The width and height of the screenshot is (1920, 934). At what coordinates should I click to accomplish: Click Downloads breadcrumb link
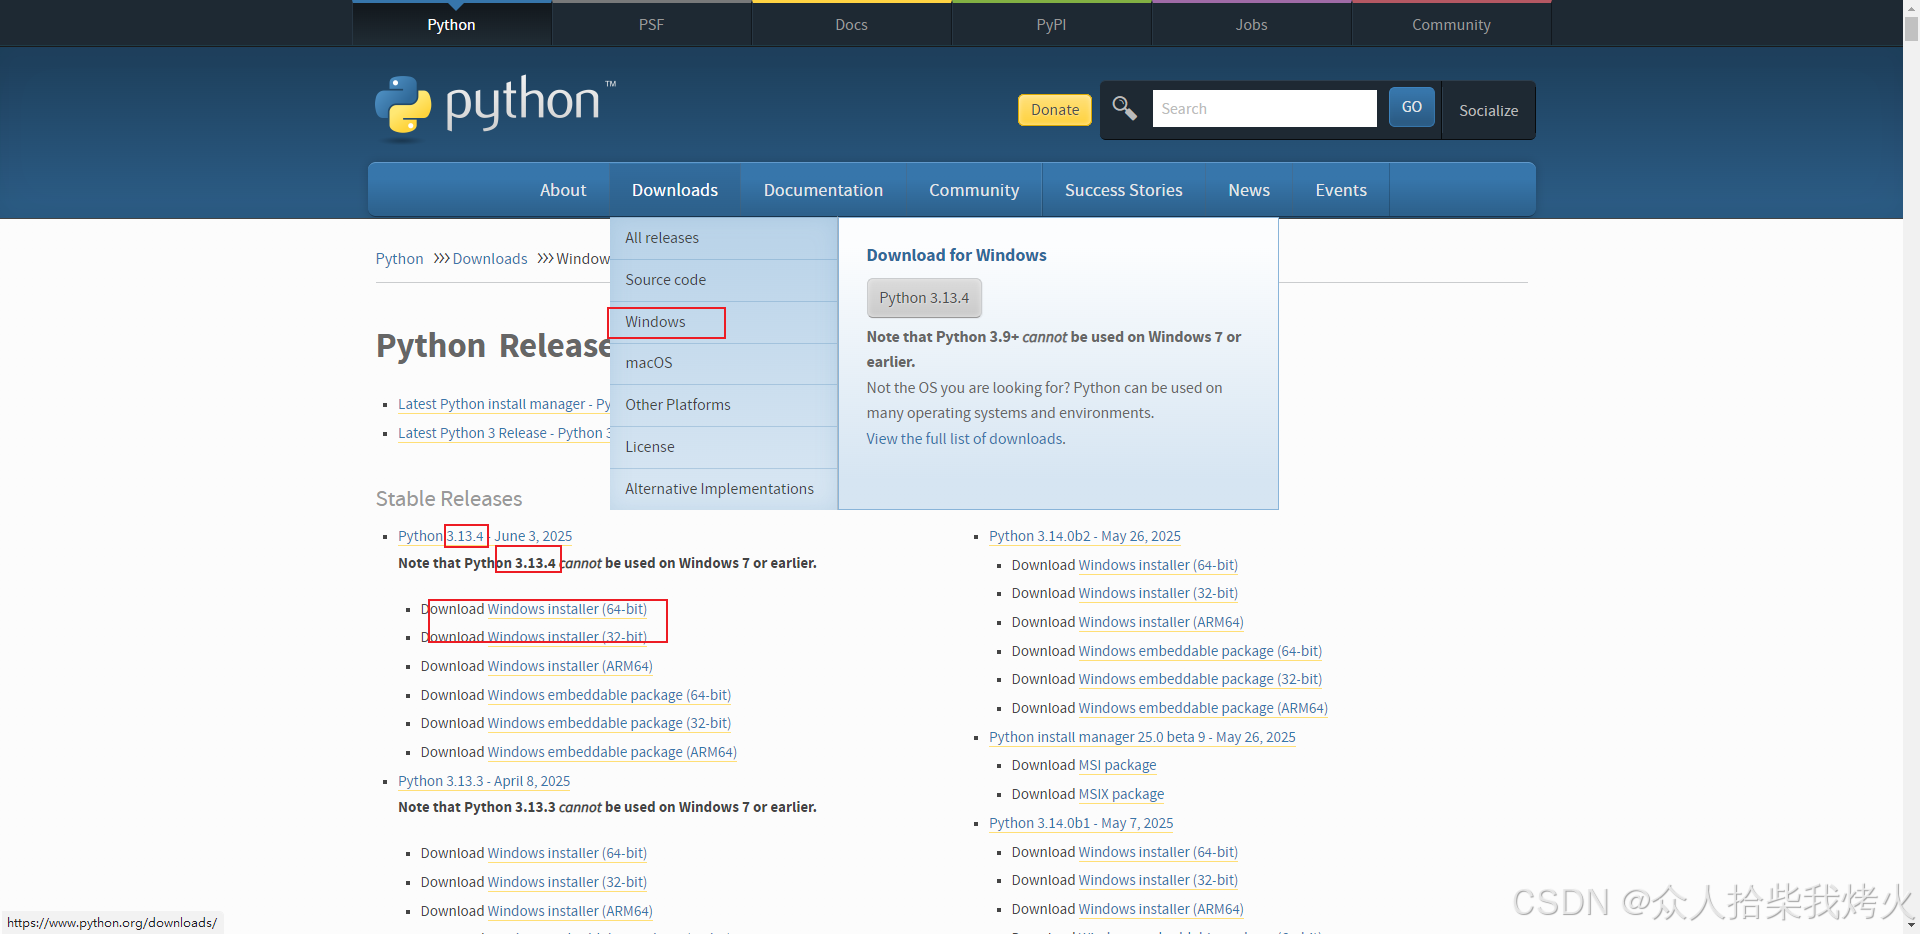click(x=489, y=259)
